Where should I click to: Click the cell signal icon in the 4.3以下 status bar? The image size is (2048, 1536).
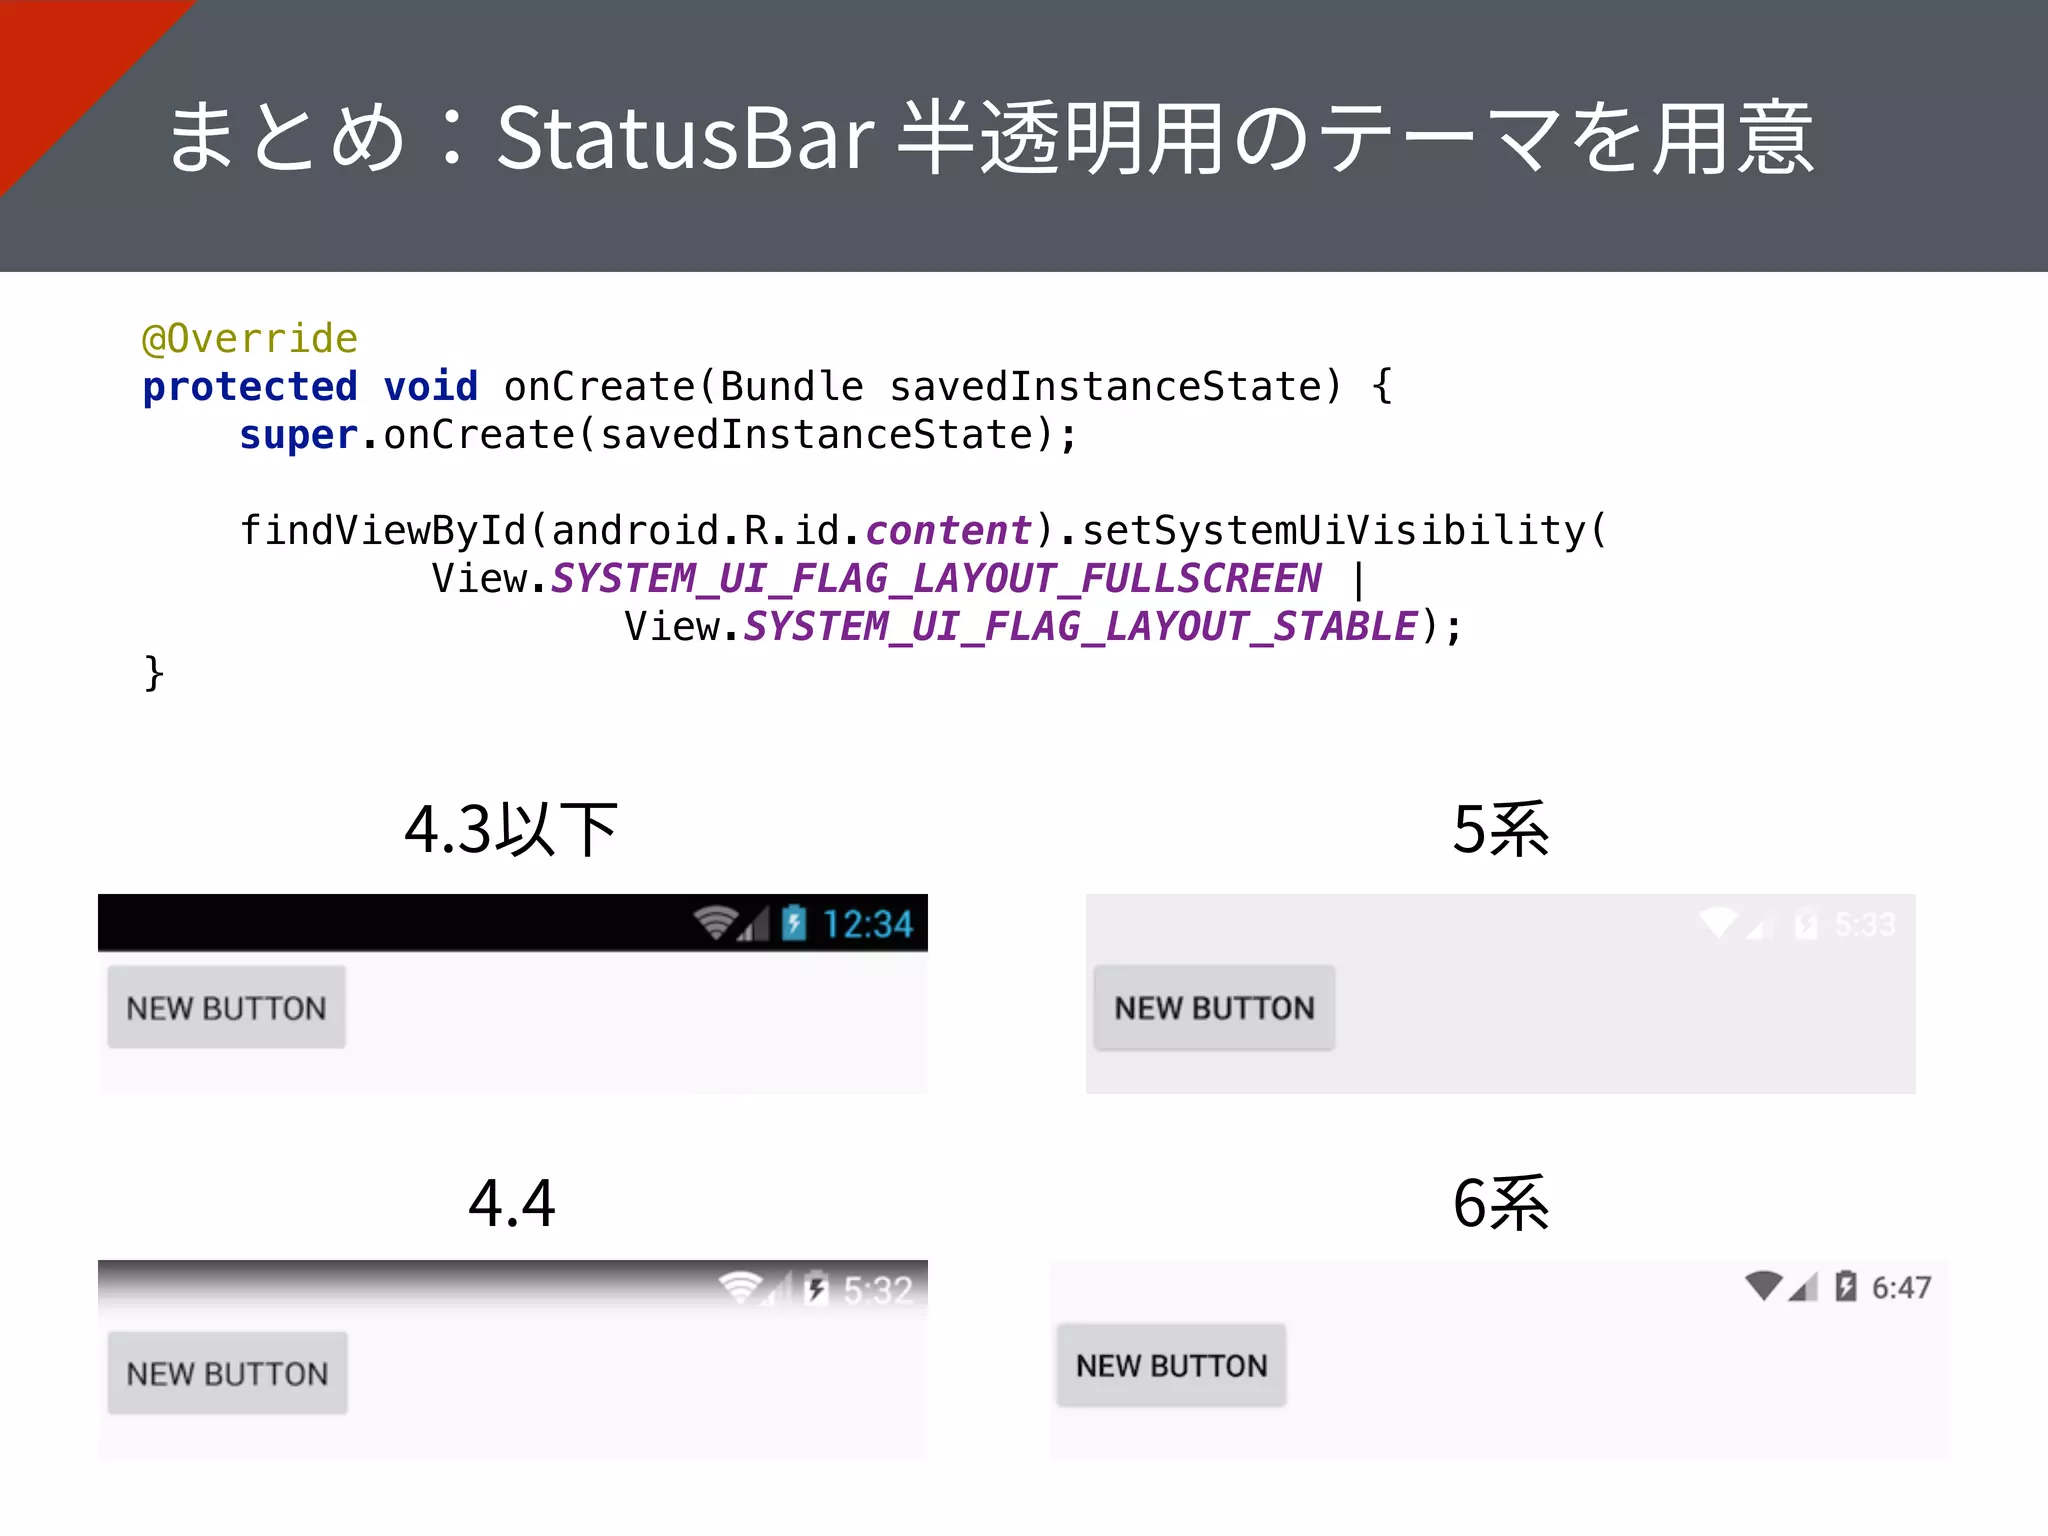[x=754, y=924]
